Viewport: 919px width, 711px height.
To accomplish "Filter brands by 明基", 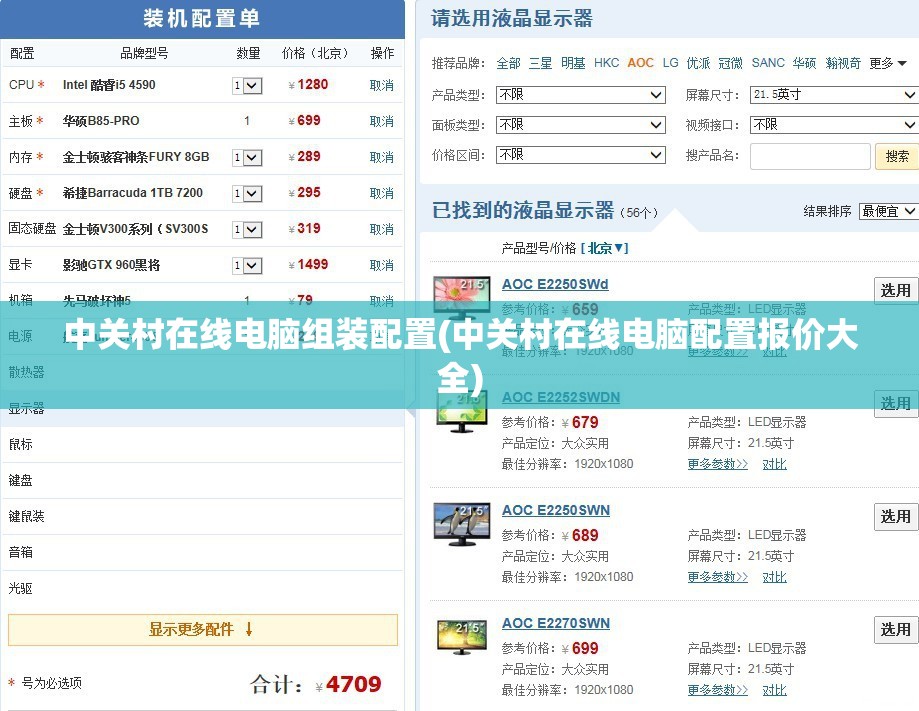I will [x=573, y=63].
